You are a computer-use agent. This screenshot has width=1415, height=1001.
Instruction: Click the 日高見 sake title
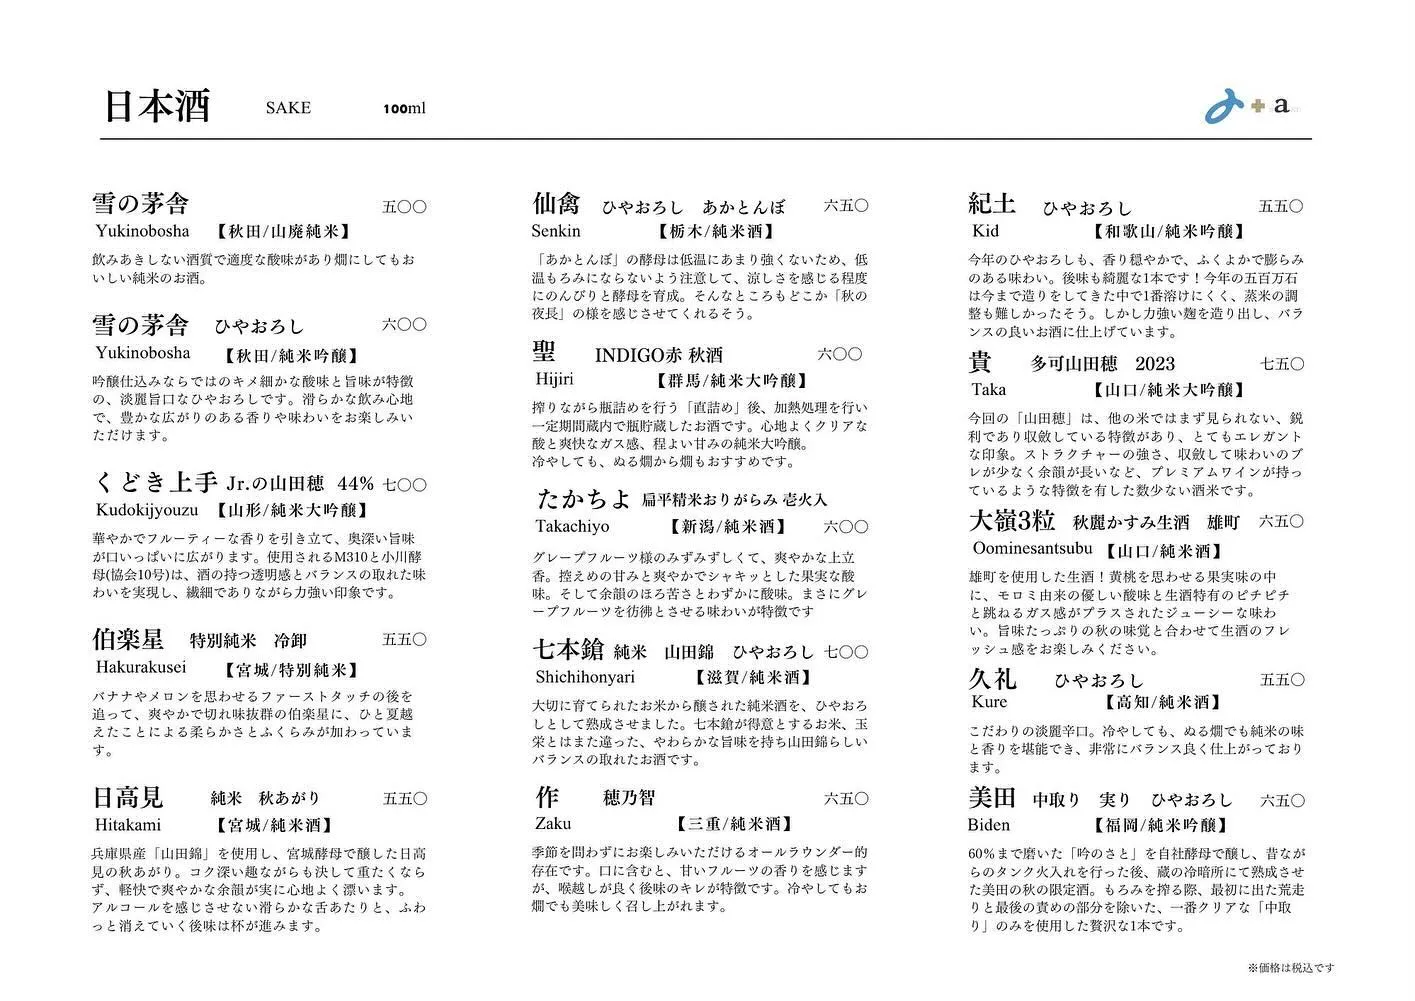click(127, 797)
